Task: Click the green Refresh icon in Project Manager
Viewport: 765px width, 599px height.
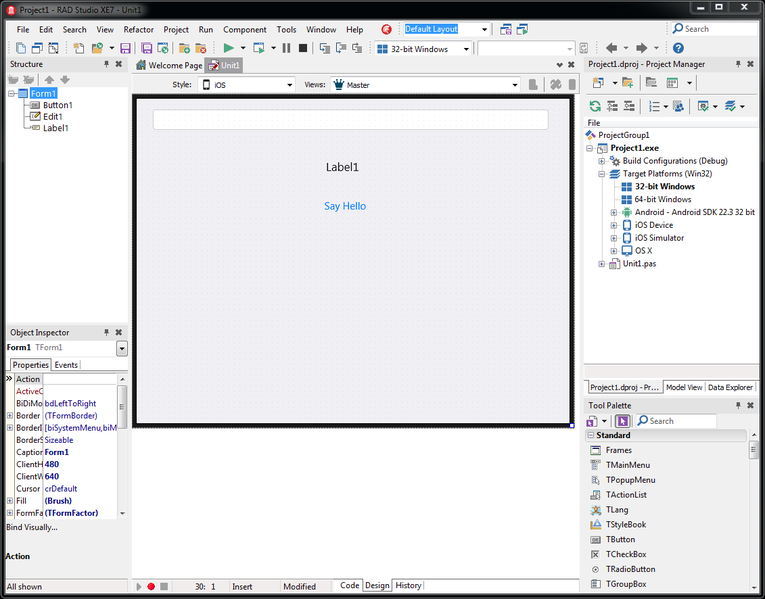Action: coord(595,106)
